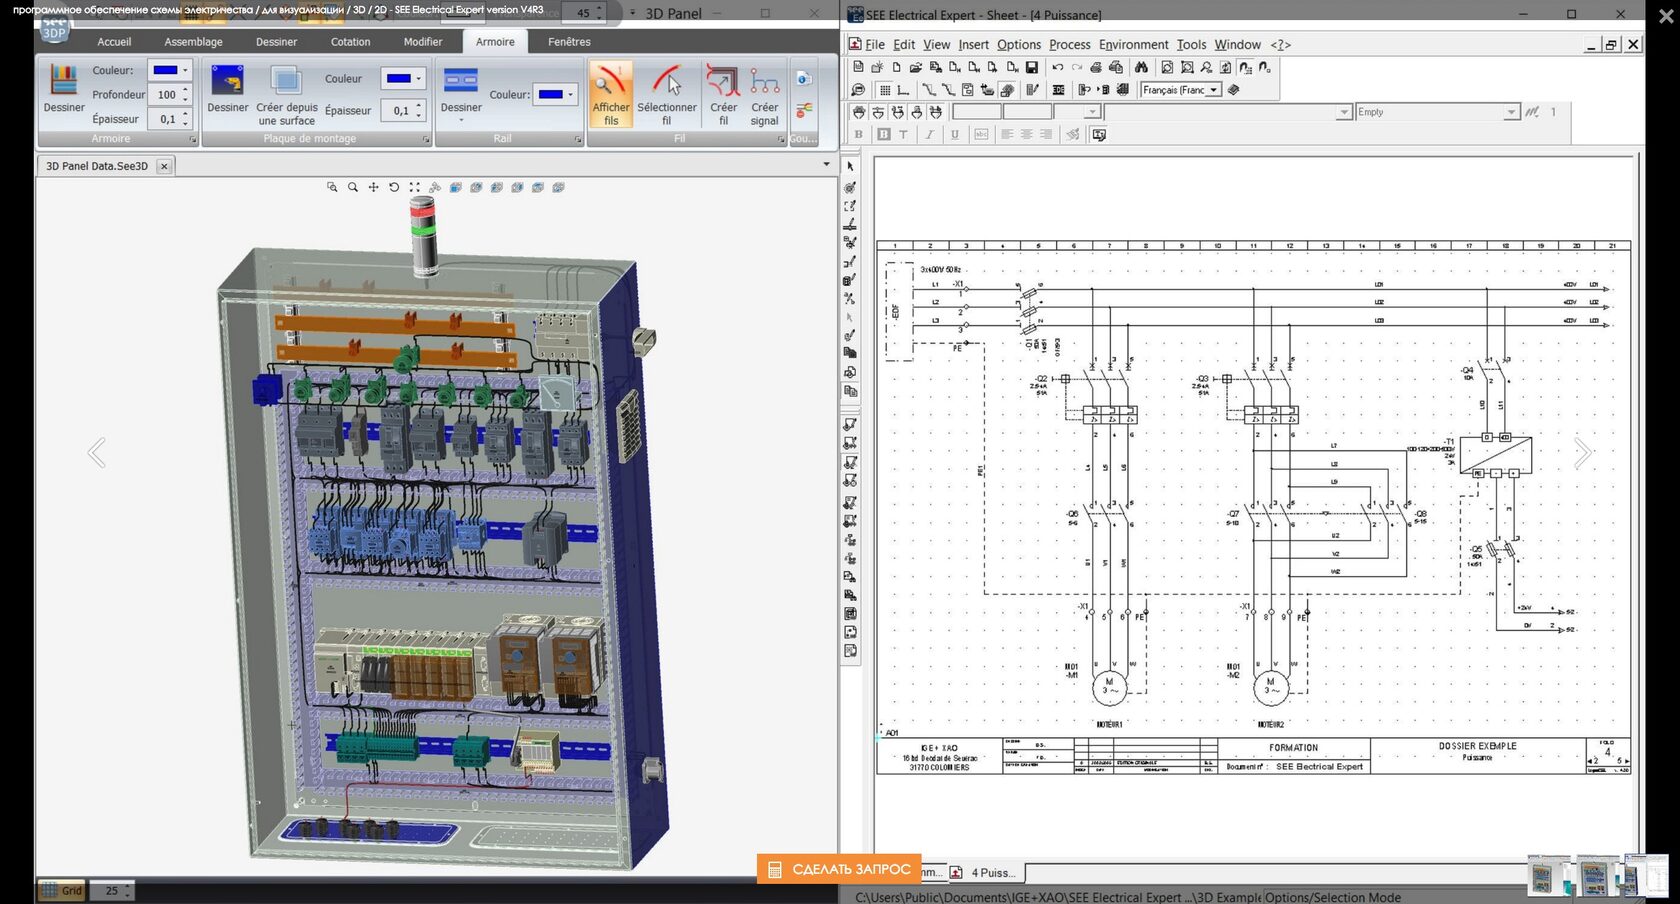The image size is (1680, 904).
Task: Expand the Rail Dessiner dropdown arrow
Action: point(461,121)
